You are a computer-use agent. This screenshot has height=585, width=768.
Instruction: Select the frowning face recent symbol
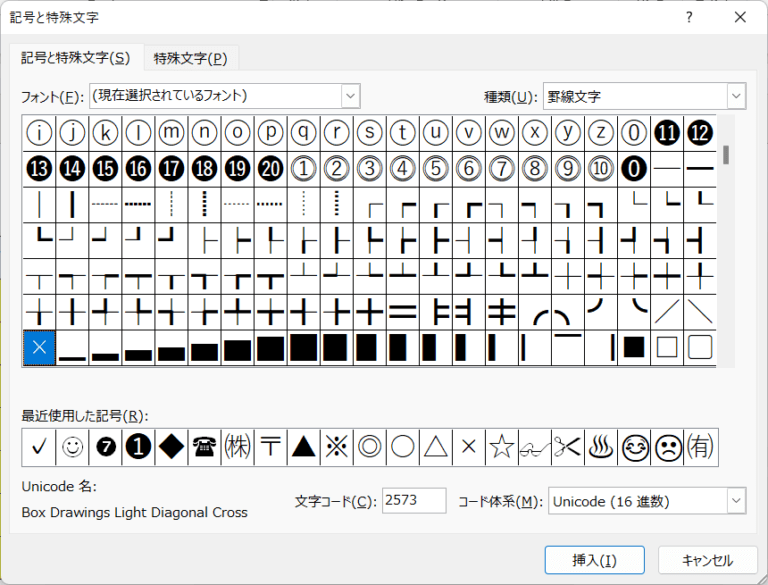click(x=666, y=448)
